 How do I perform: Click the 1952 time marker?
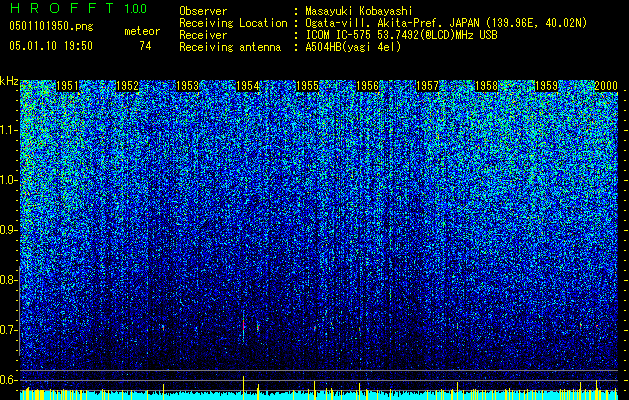tap(127, 86)
